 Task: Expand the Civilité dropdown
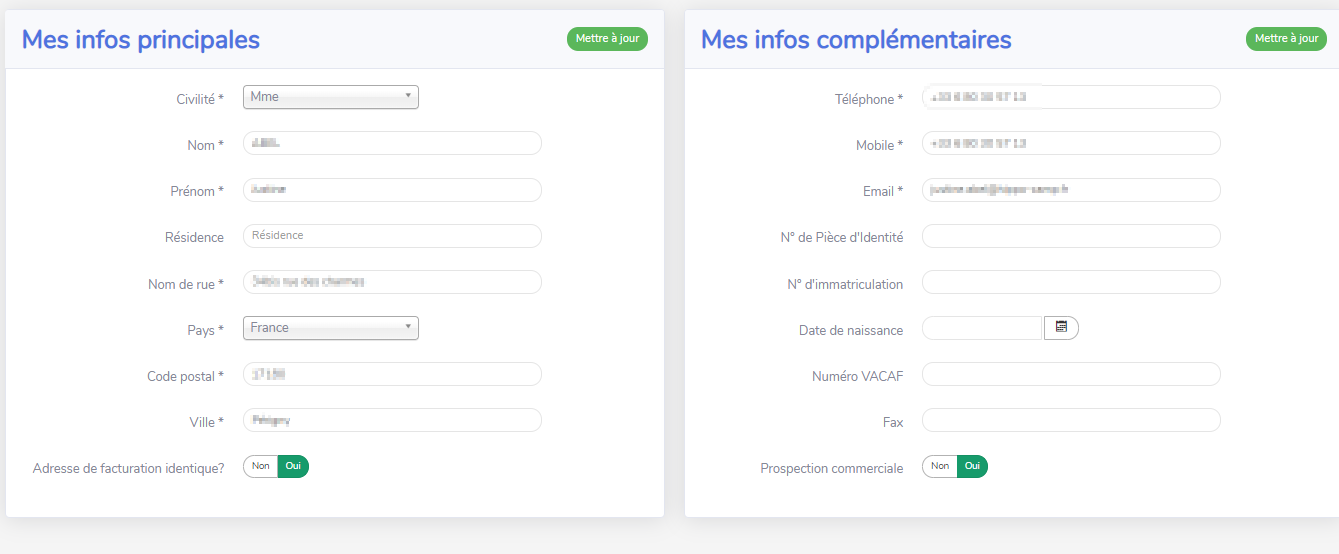330,97
